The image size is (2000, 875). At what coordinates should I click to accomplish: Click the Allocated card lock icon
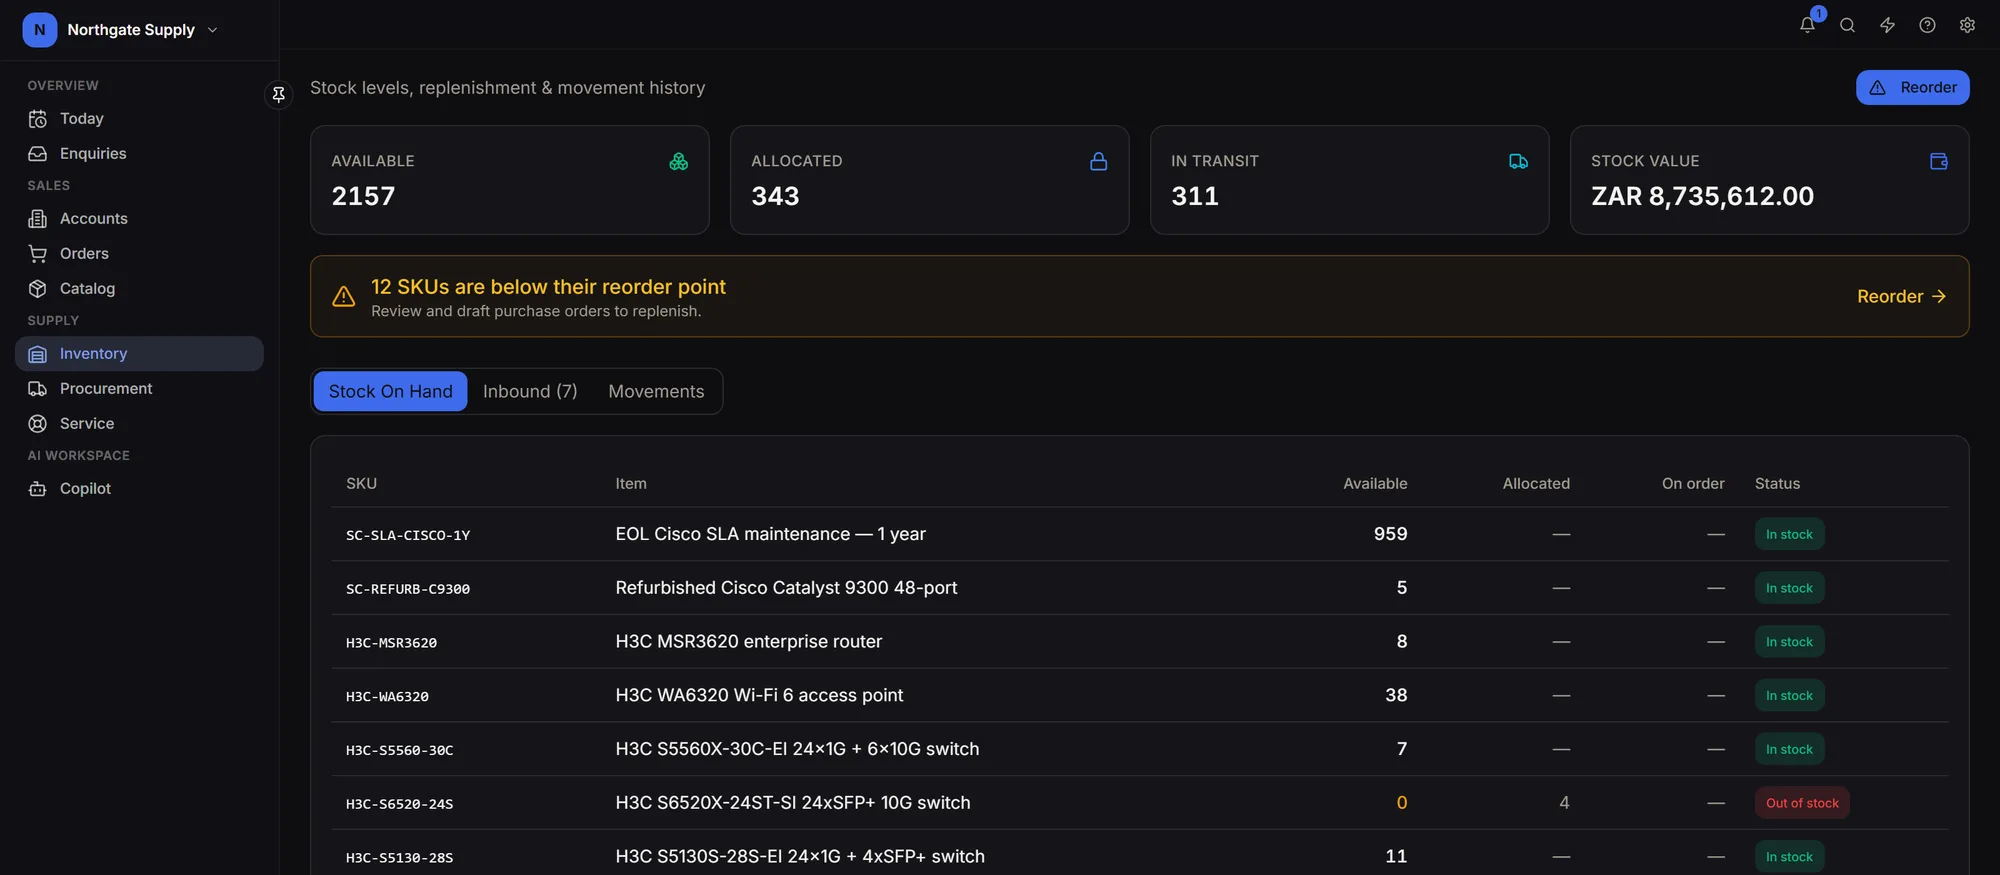click(x=1098, y=161)
